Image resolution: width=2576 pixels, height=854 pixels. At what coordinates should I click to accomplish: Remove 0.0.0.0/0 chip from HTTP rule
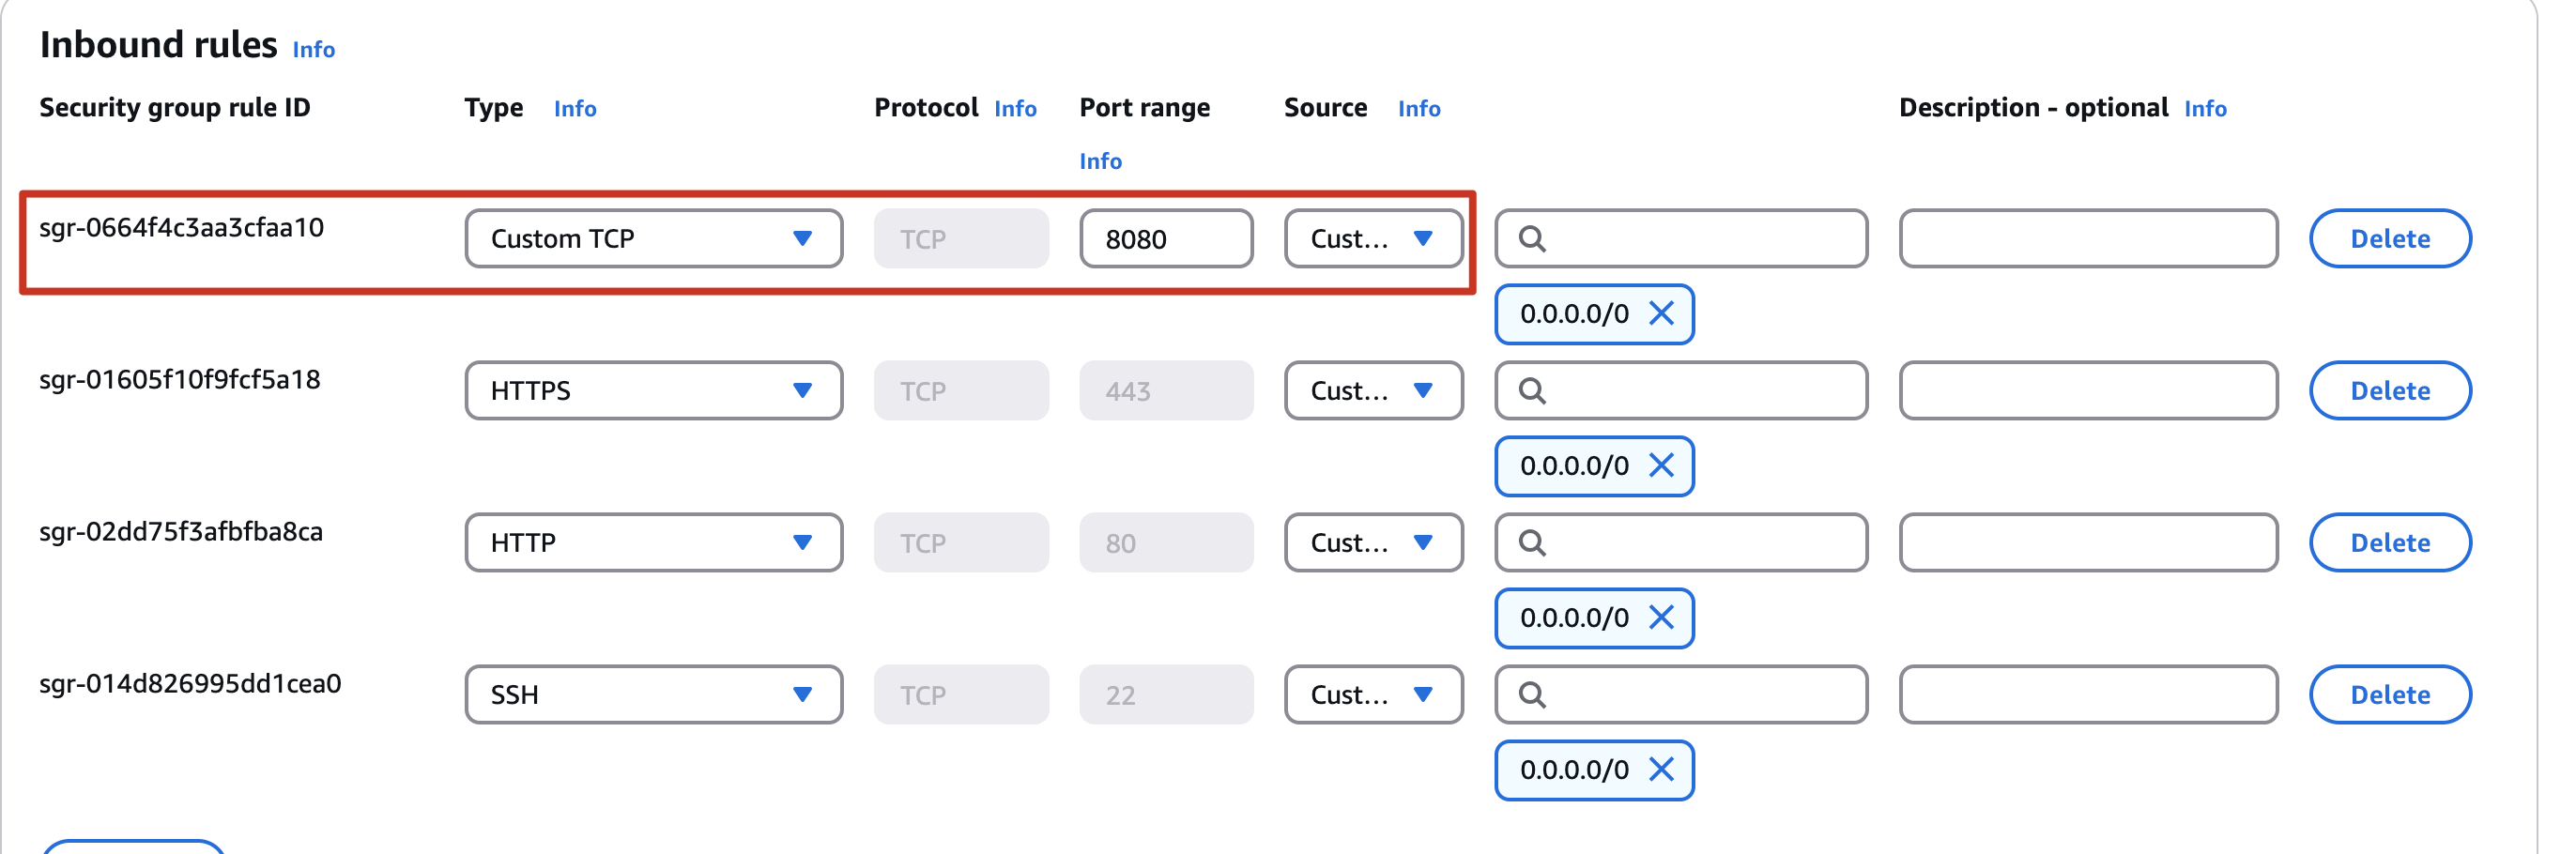click(x=1661, y=618)
